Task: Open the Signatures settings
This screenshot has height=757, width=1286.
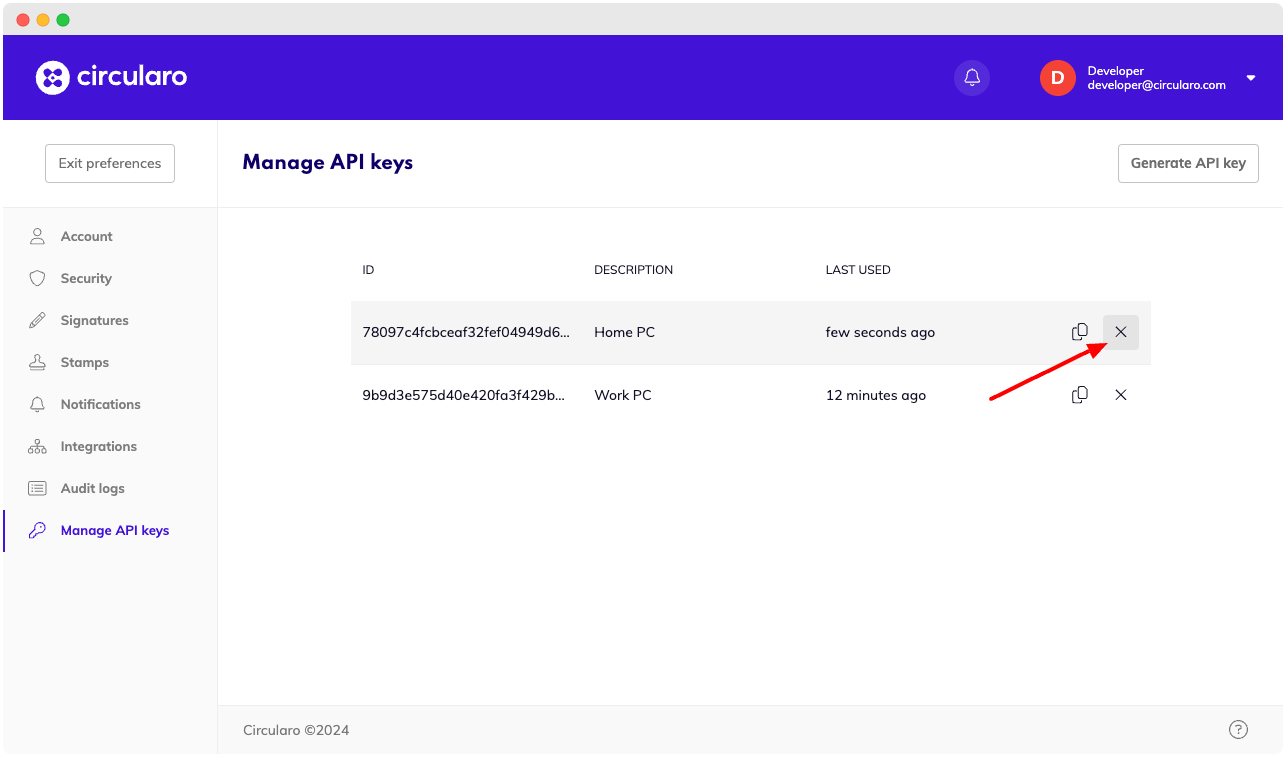Action: [x=95, y=320]
